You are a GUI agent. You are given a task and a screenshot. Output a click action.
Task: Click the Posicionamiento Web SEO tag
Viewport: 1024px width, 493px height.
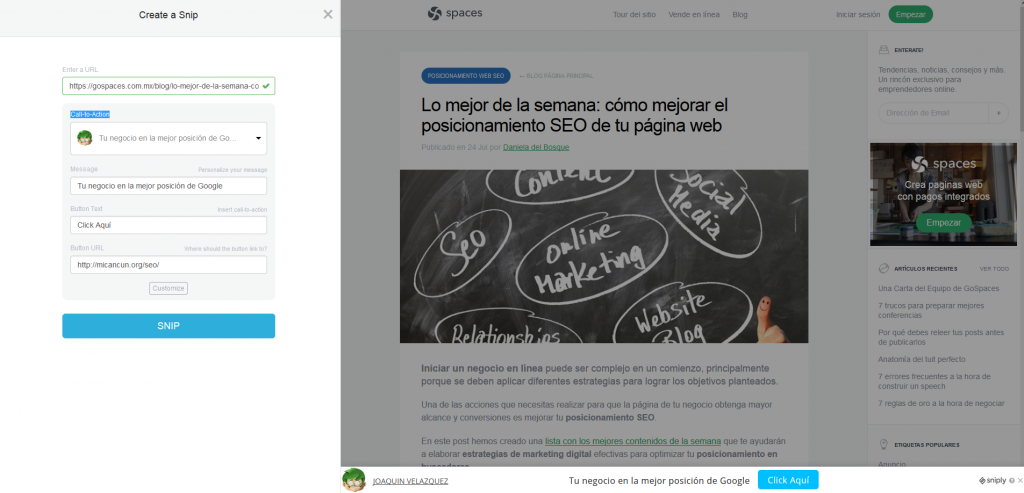(466, 76)
